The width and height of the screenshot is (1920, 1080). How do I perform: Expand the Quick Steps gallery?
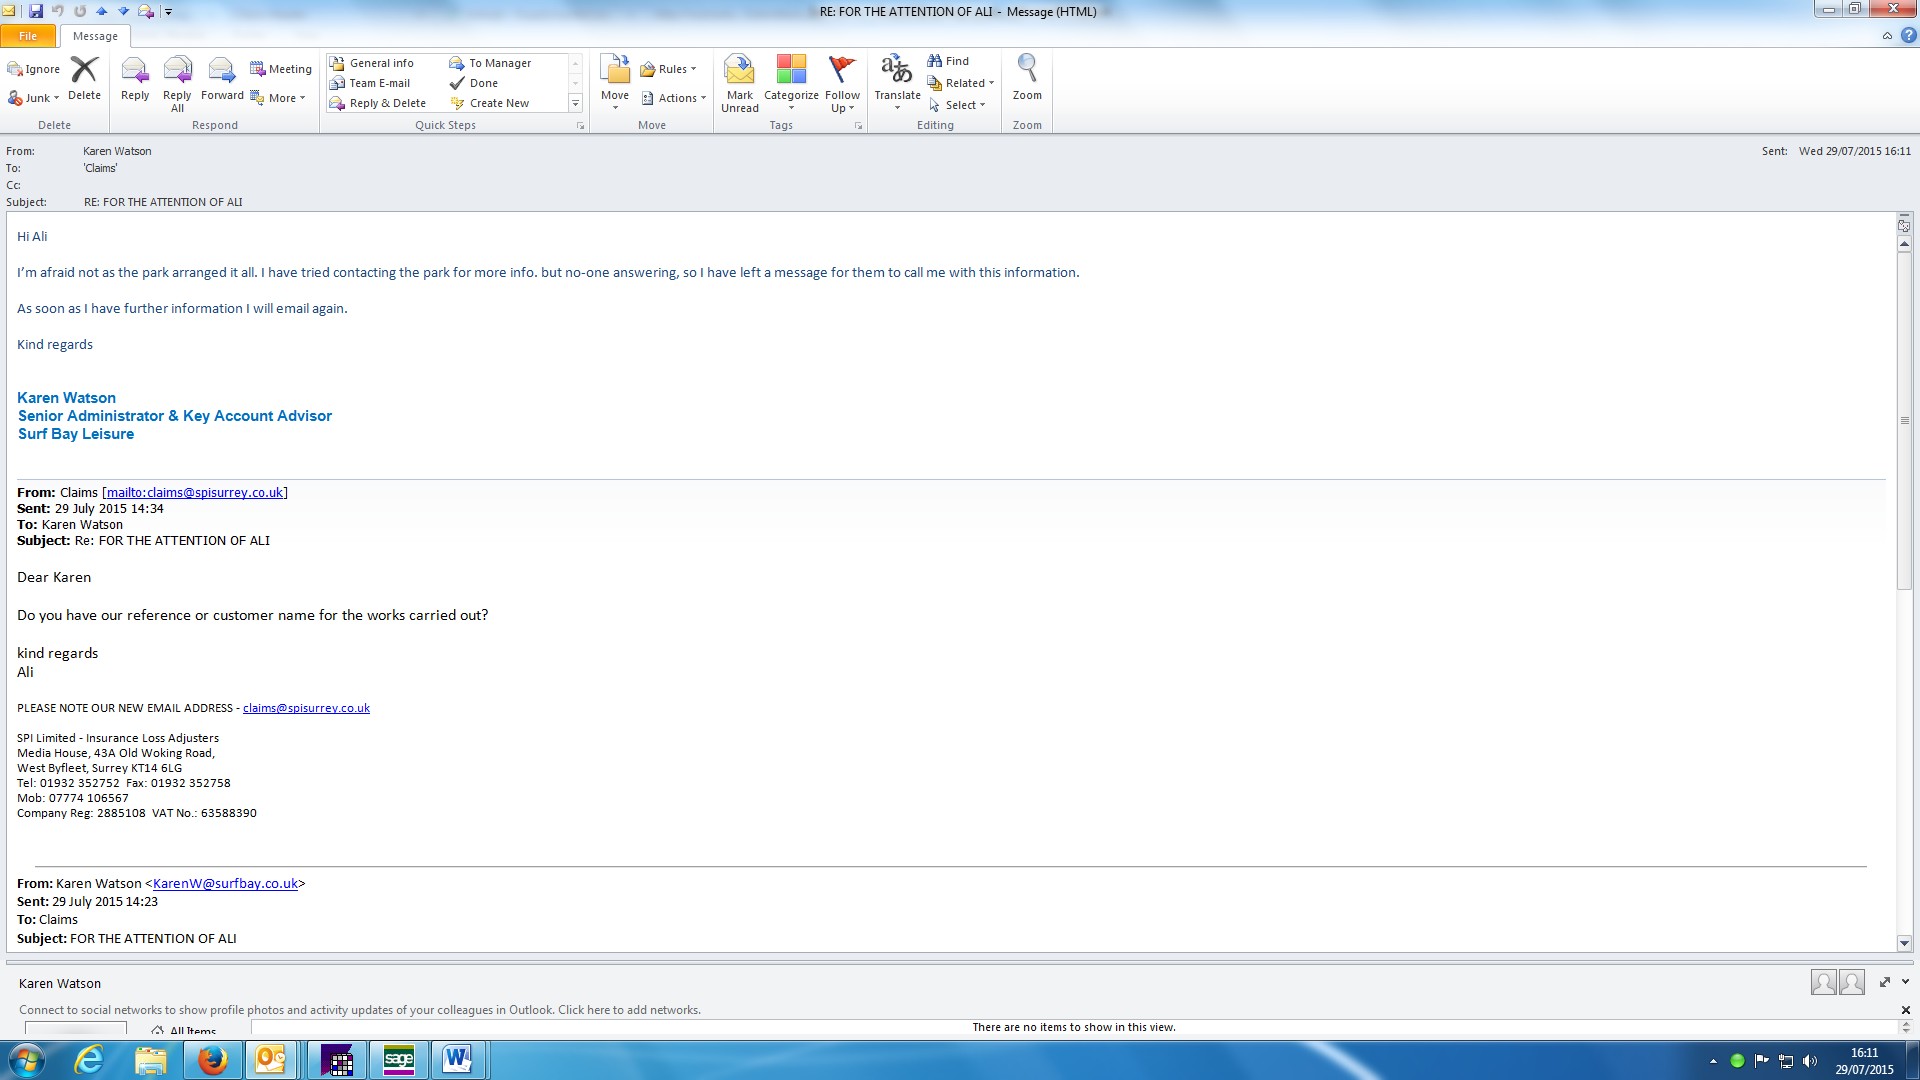point(575,103)
